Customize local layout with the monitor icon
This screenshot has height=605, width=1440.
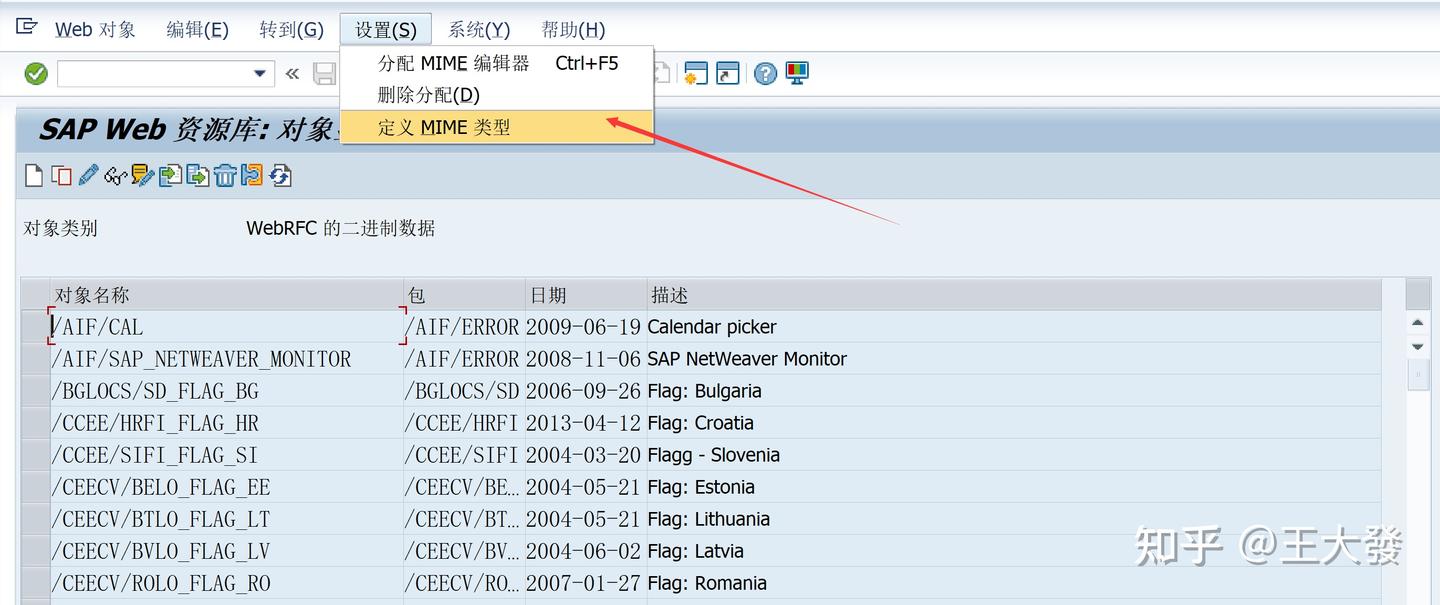(796, 73)
